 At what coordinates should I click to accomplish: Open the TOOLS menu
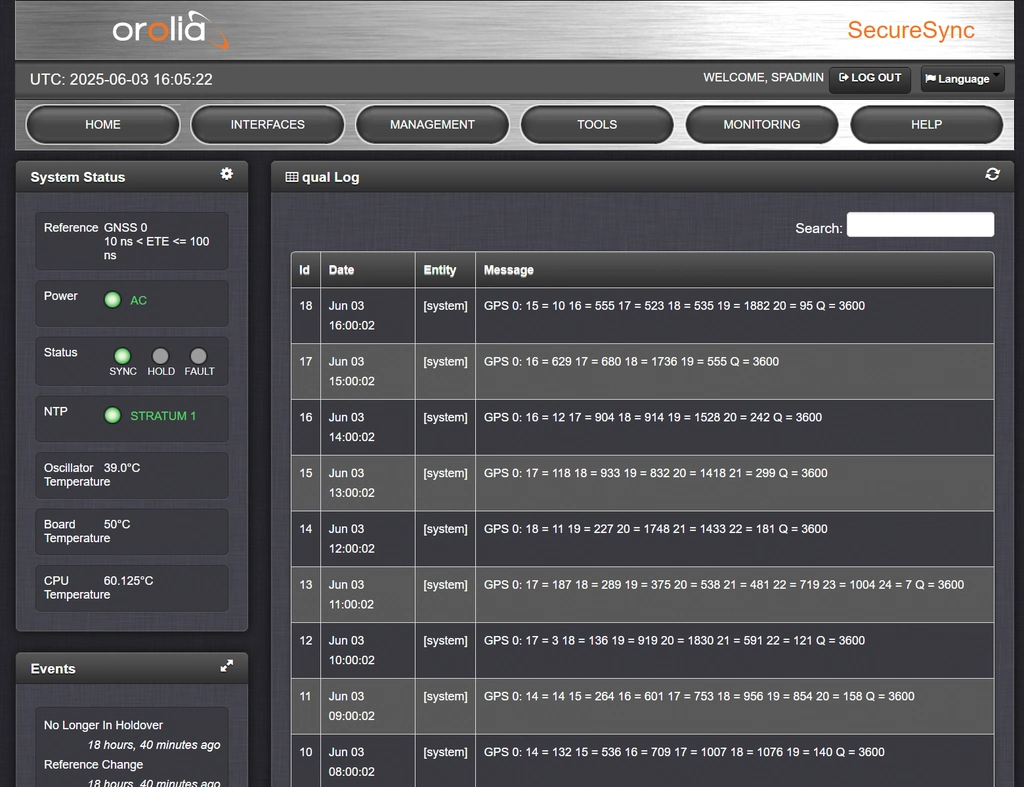(x=597, y=124)
